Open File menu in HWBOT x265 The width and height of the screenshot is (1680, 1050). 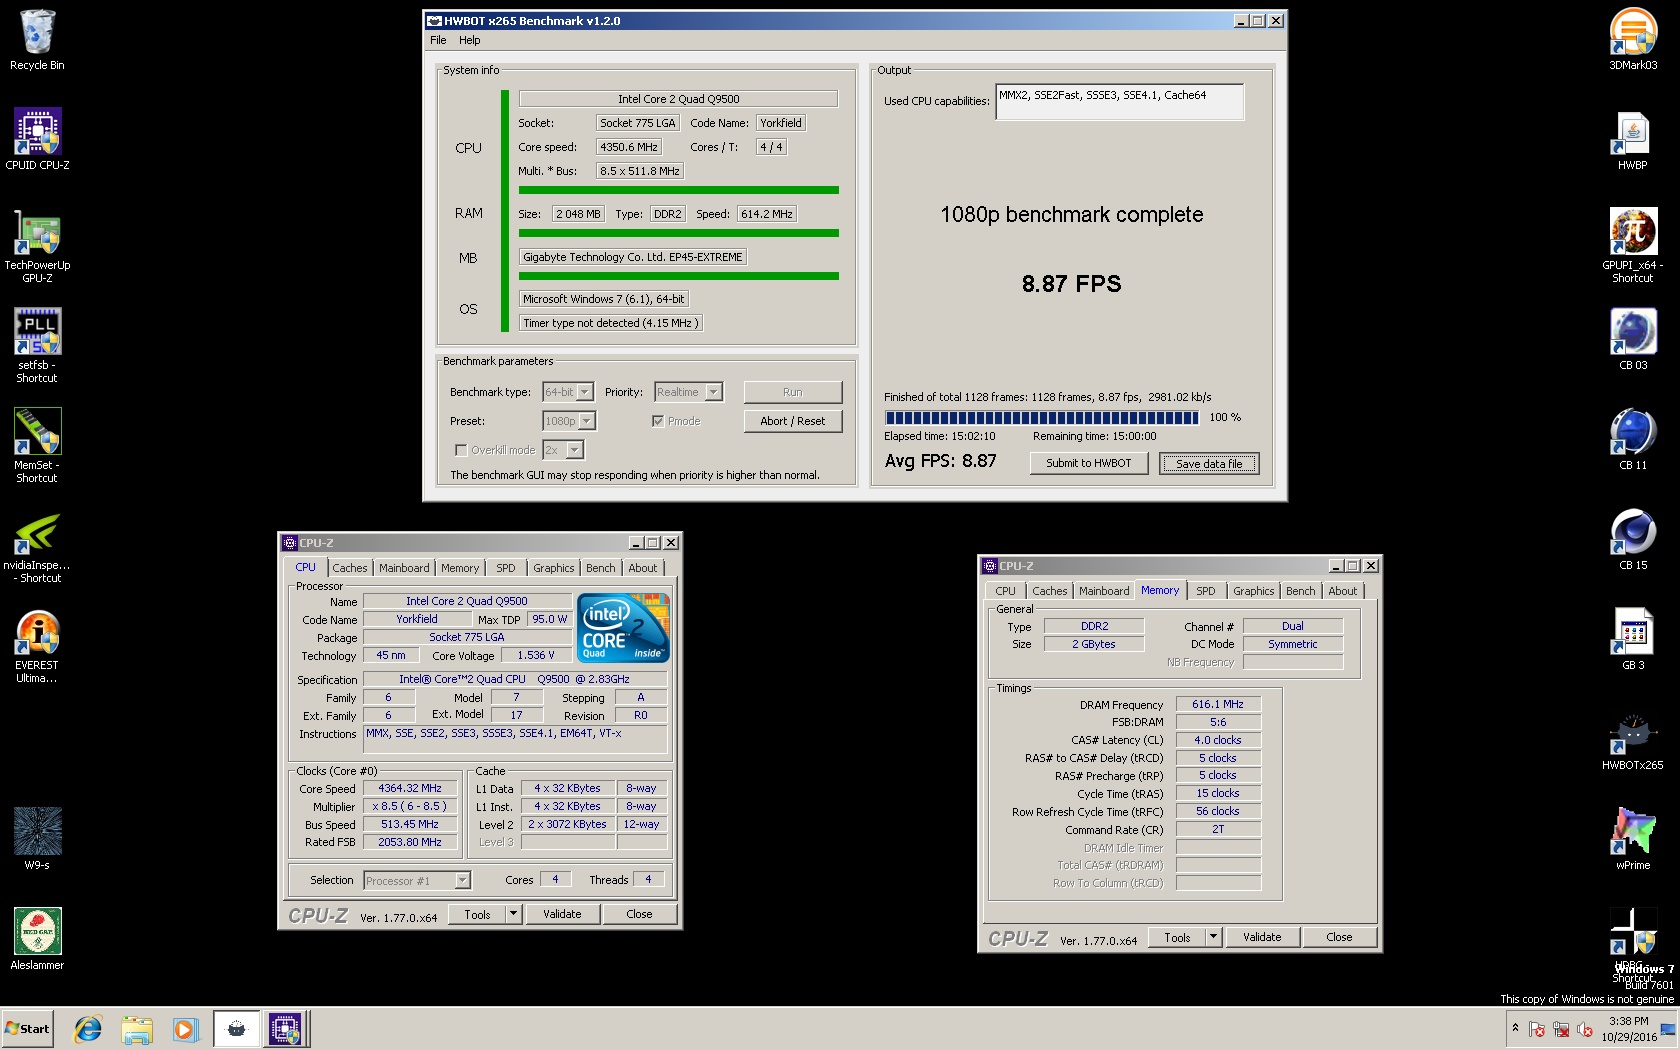[438, 40]
